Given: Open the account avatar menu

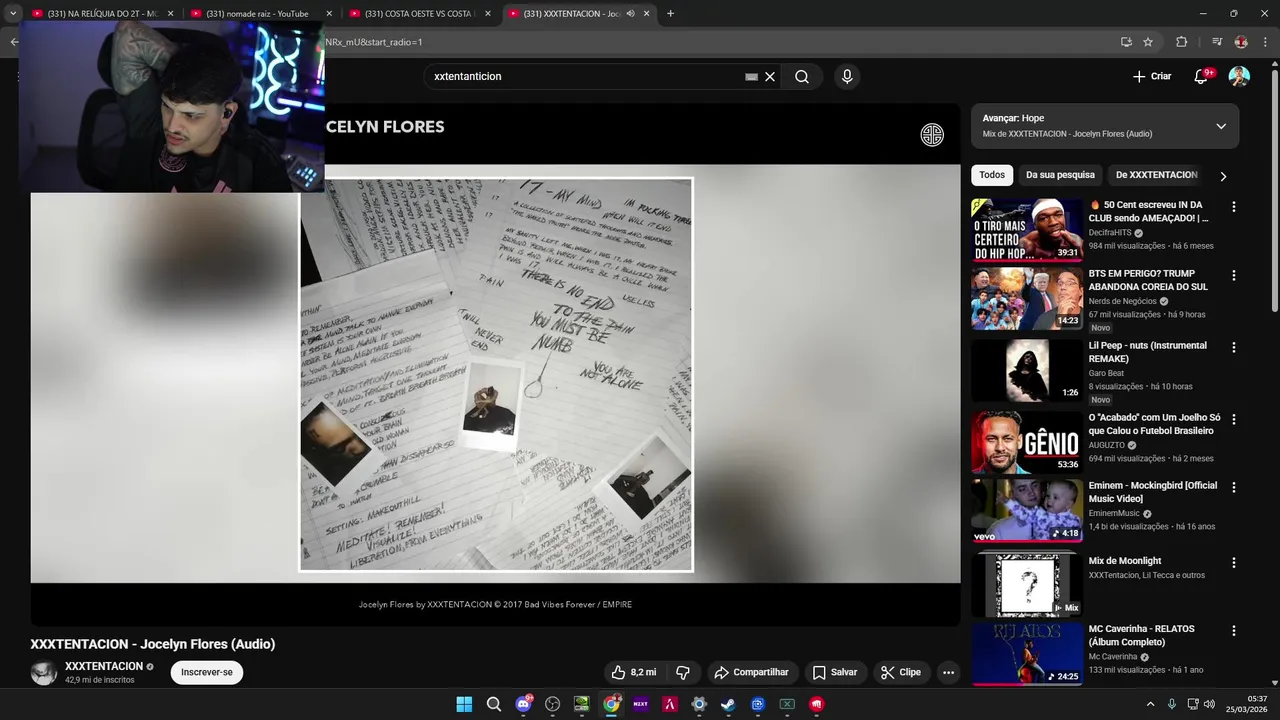Looking at the screenshot, I should 1239,76.
